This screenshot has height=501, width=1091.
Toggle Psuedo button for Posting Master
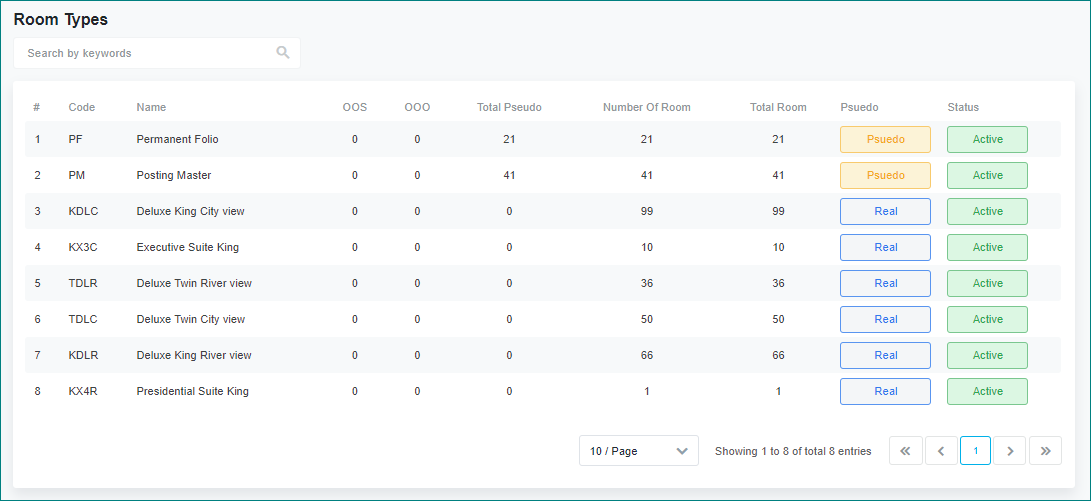tap(885, 175)
